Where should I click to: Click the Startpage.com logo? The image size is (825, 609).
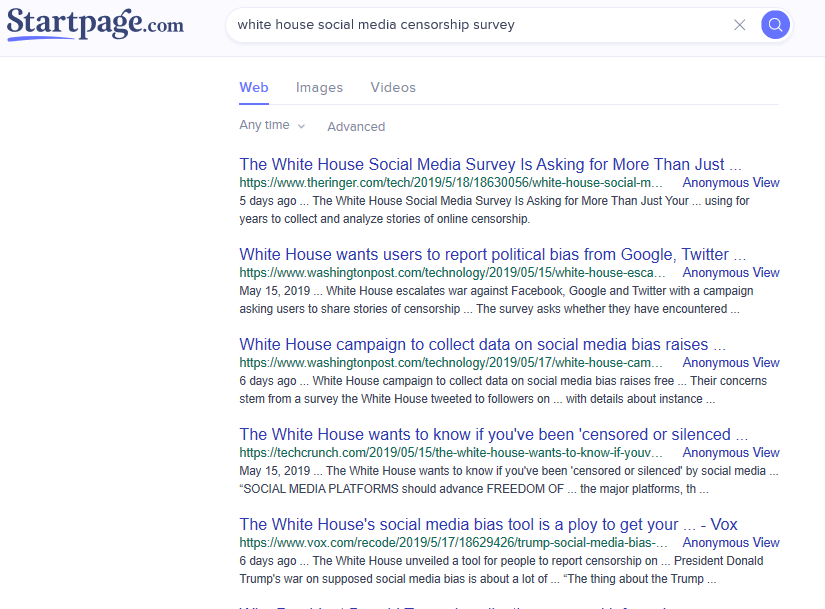click(95, 25)
